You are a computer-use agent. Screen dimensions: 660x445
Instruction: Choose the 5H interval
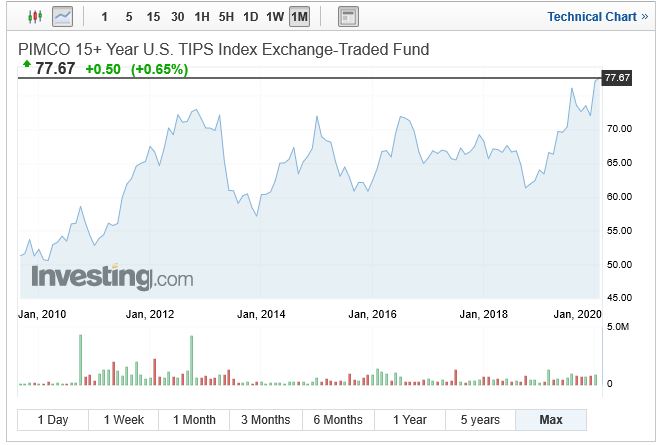click(x=226, y=17)
